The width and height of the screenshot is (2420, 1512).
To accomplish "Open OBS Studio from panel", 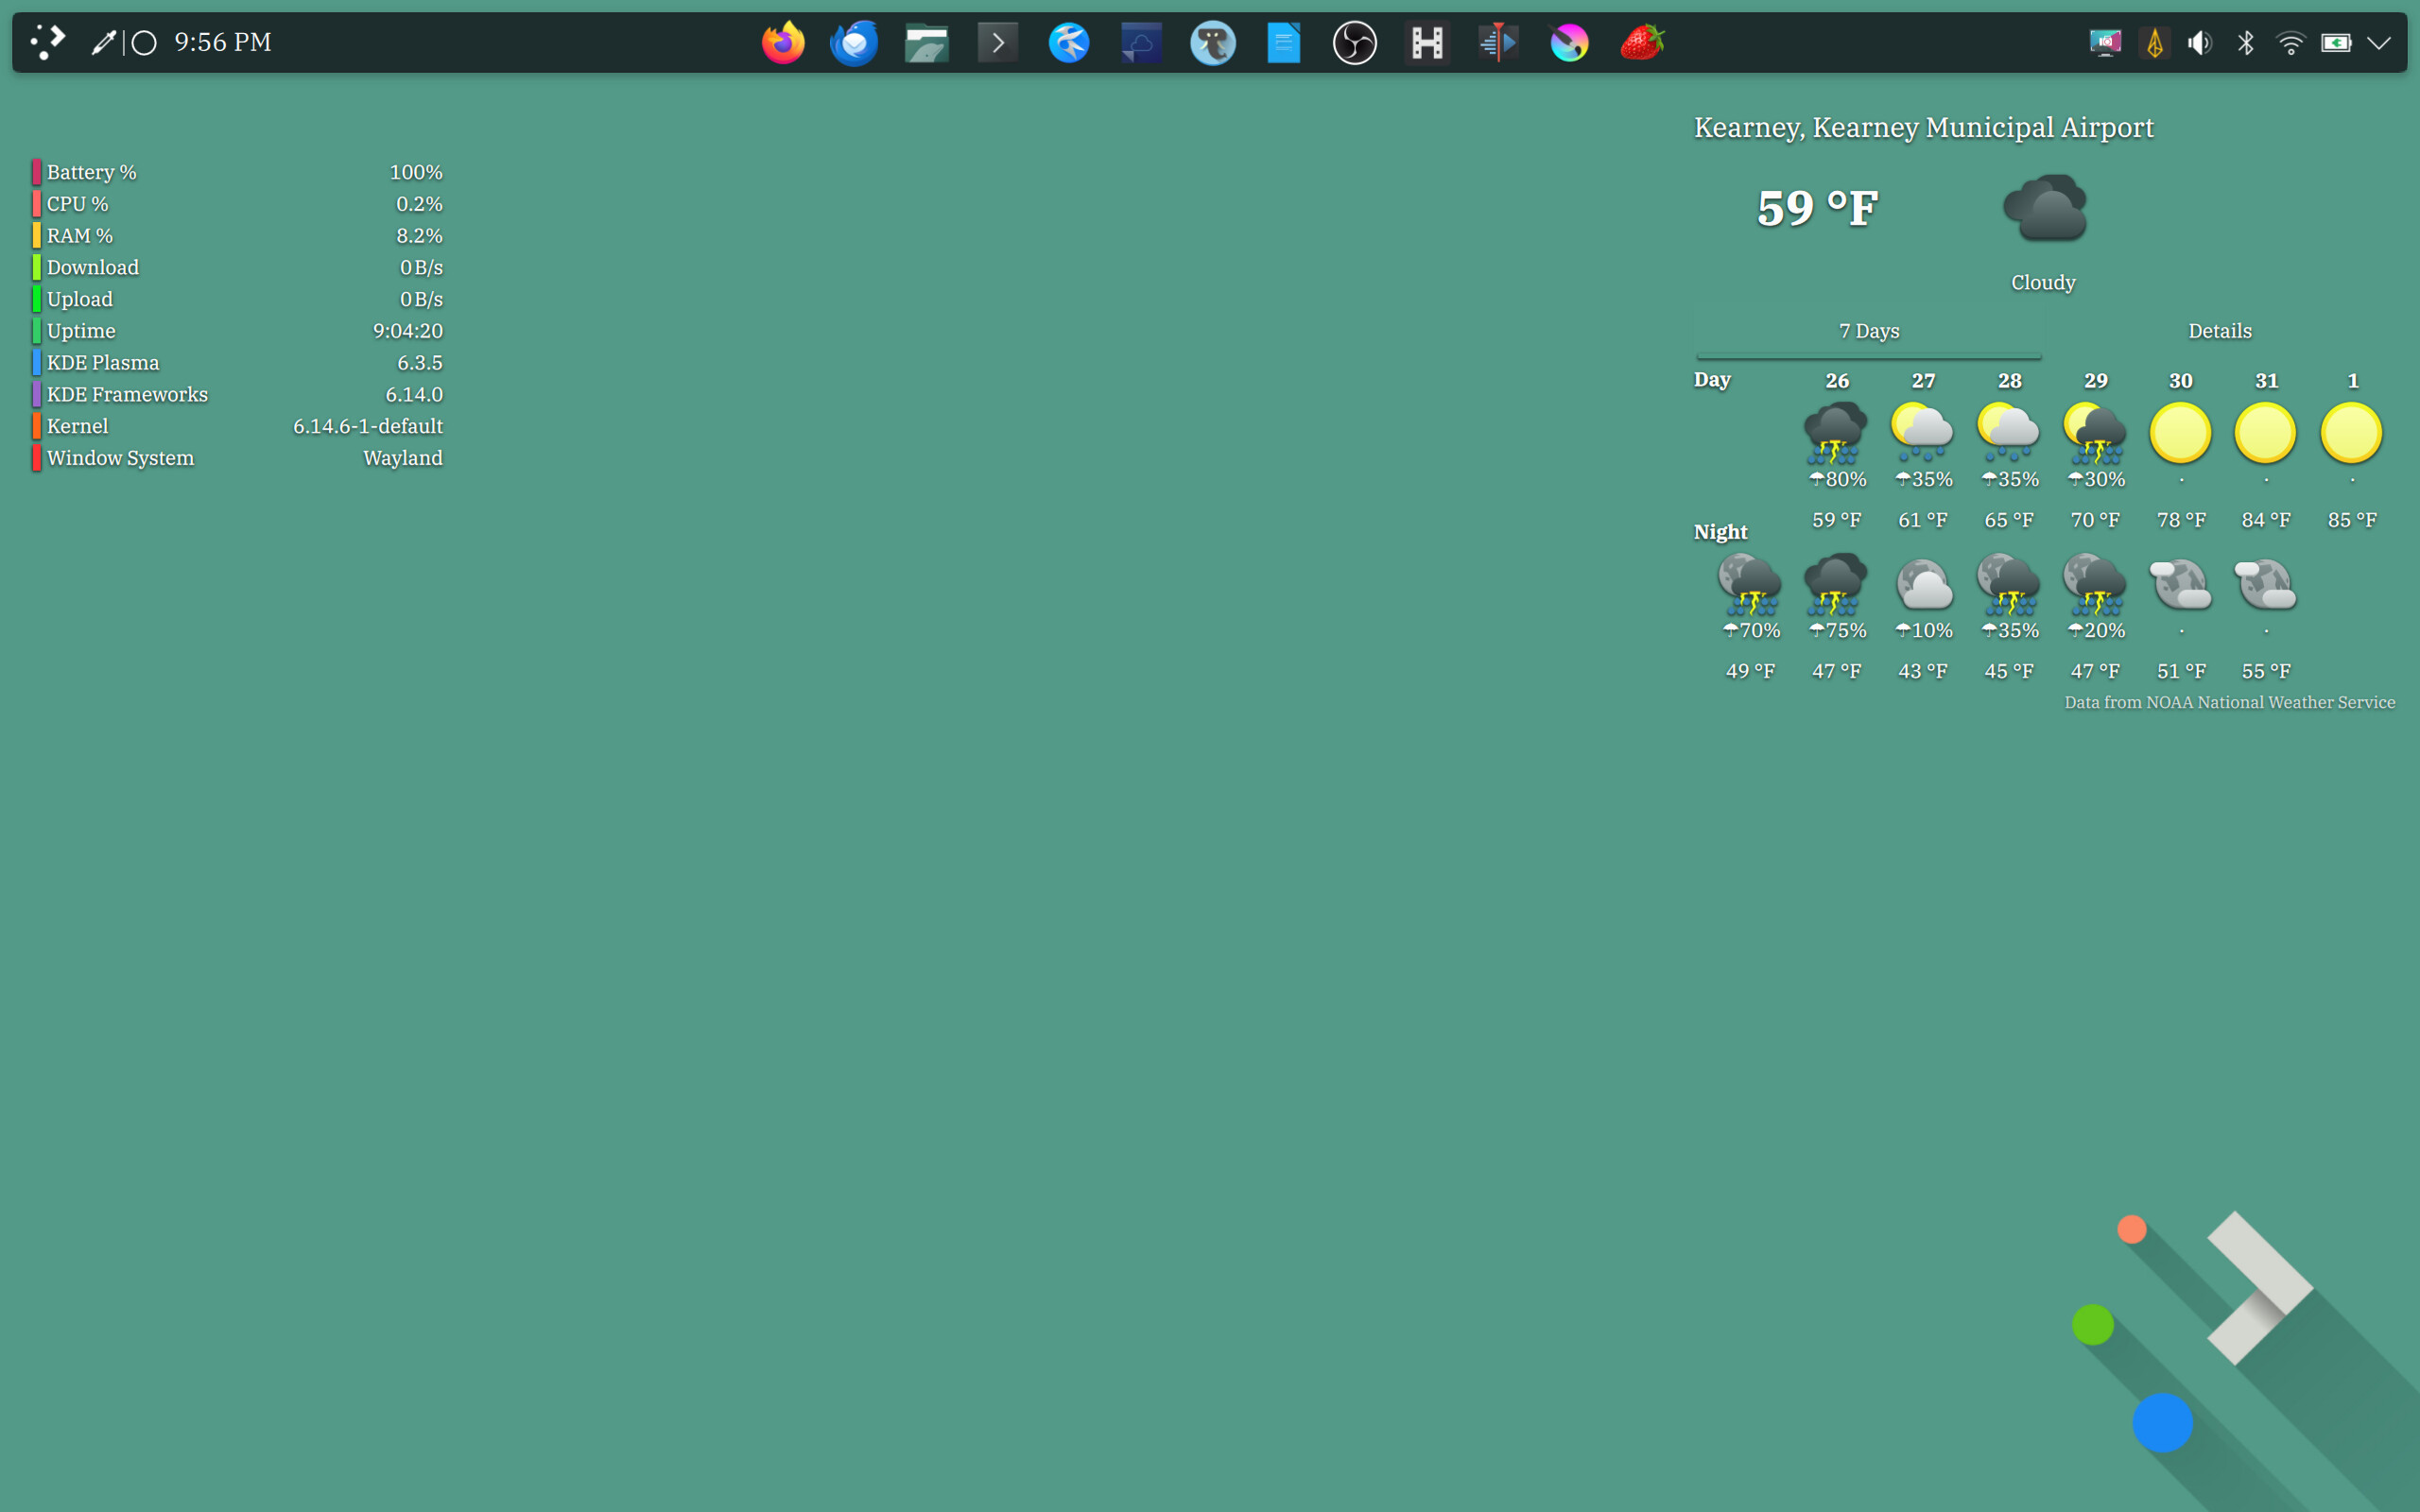I will tap(1355, 43).
